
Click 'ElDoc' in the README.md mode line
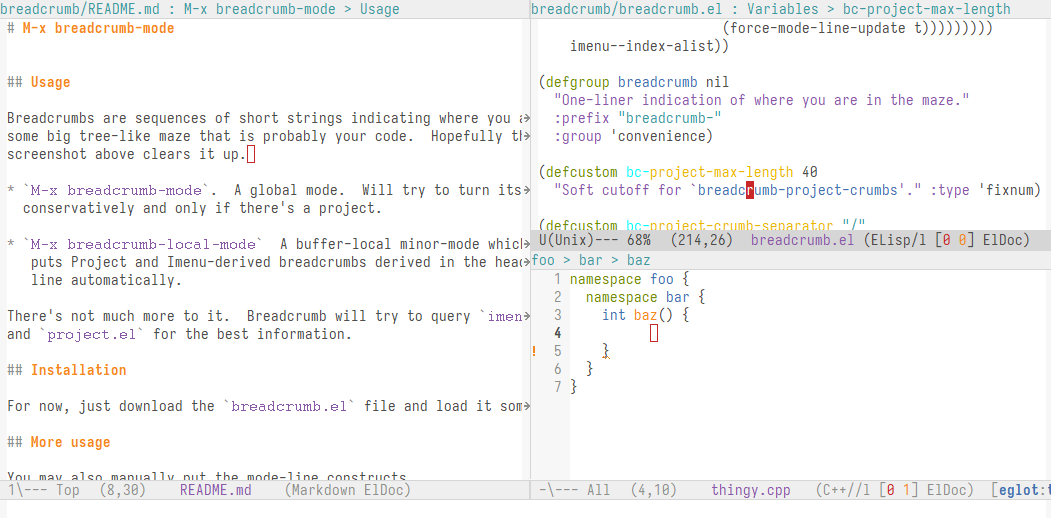383,490
